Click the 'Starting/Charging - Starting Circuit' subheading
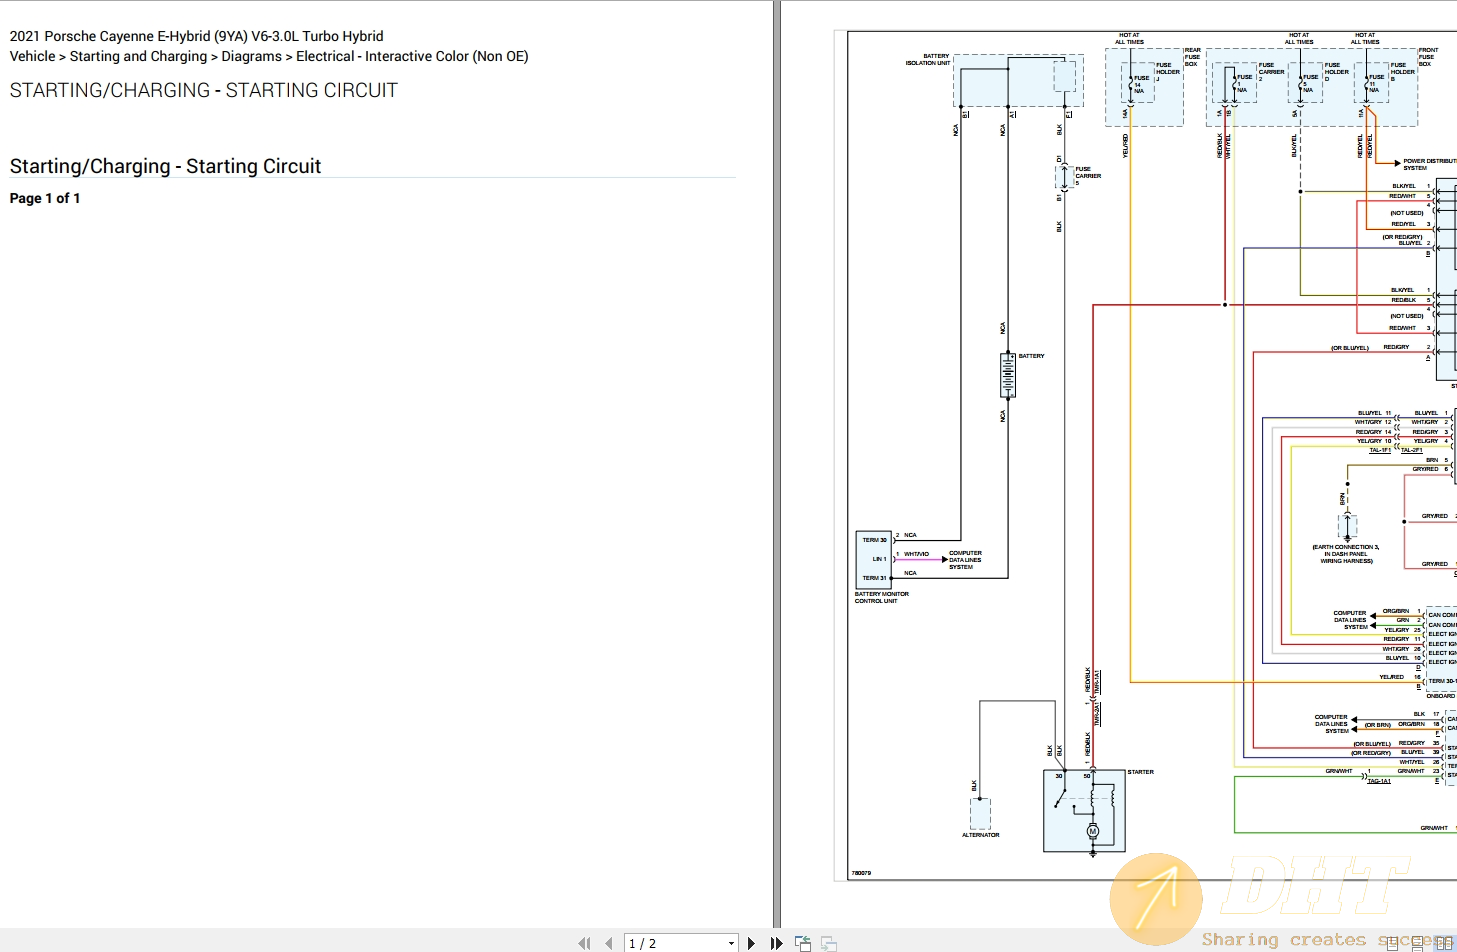 165,166
